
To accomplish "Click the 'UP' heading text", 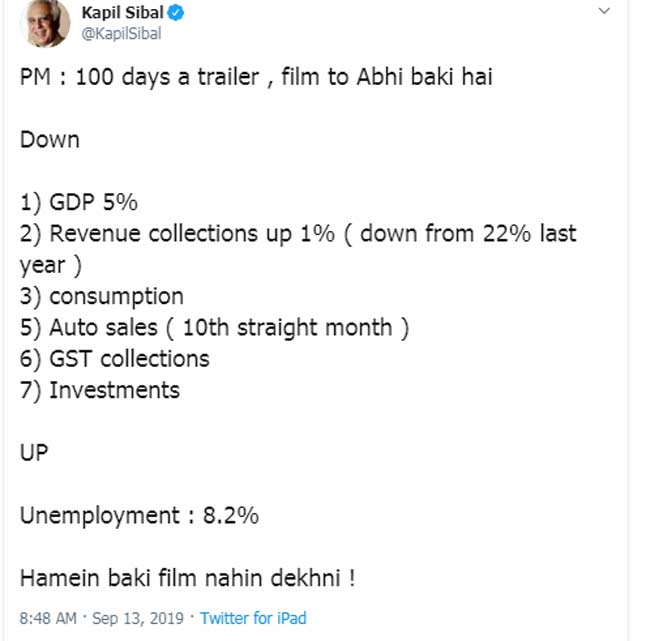I will [34, 453].
